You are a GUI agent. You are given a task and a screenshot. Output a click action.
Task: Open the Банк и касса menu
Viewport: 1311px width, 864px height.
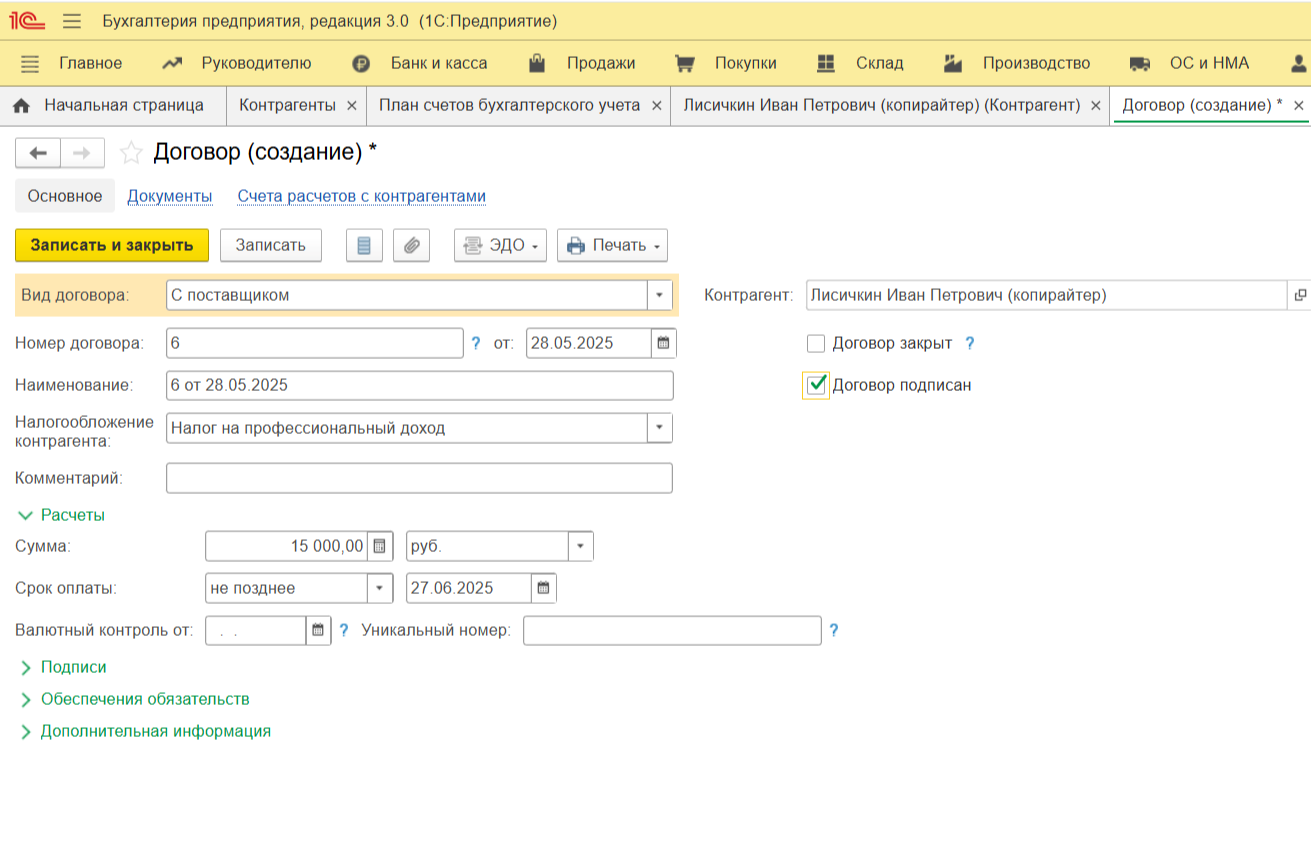pos(438,63)
